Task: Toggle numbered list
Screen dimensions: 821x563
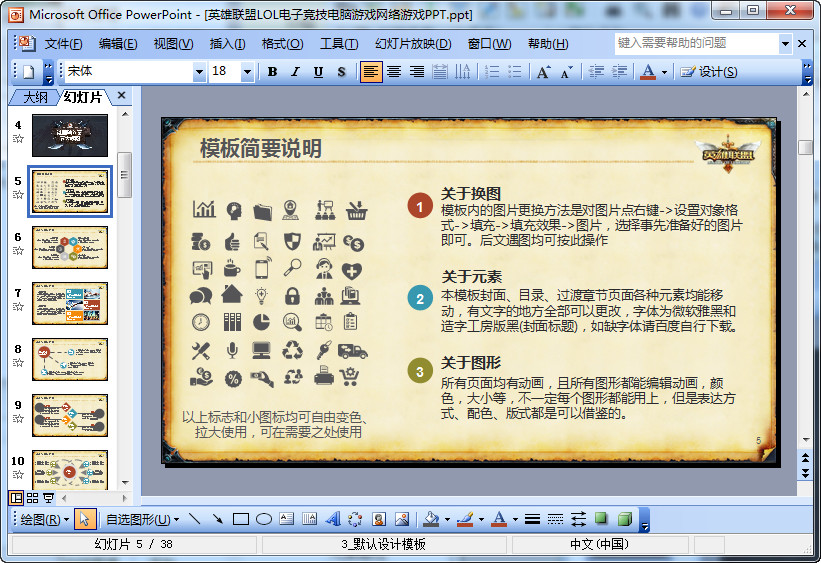Action: [x=492, y=72]
